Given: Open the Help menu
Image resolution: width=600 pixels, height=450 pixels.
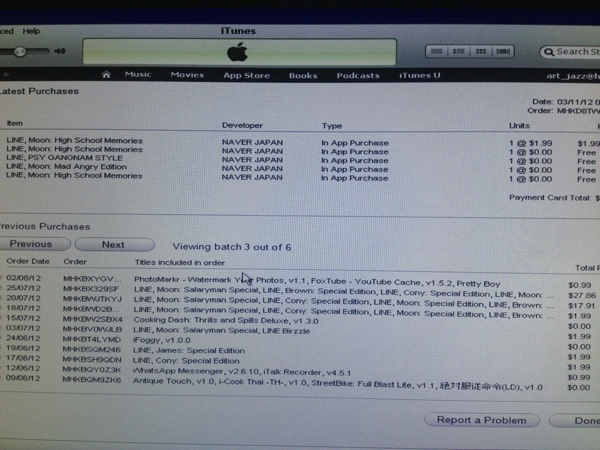Looking at the screenshot, I should tap(31, 31).
